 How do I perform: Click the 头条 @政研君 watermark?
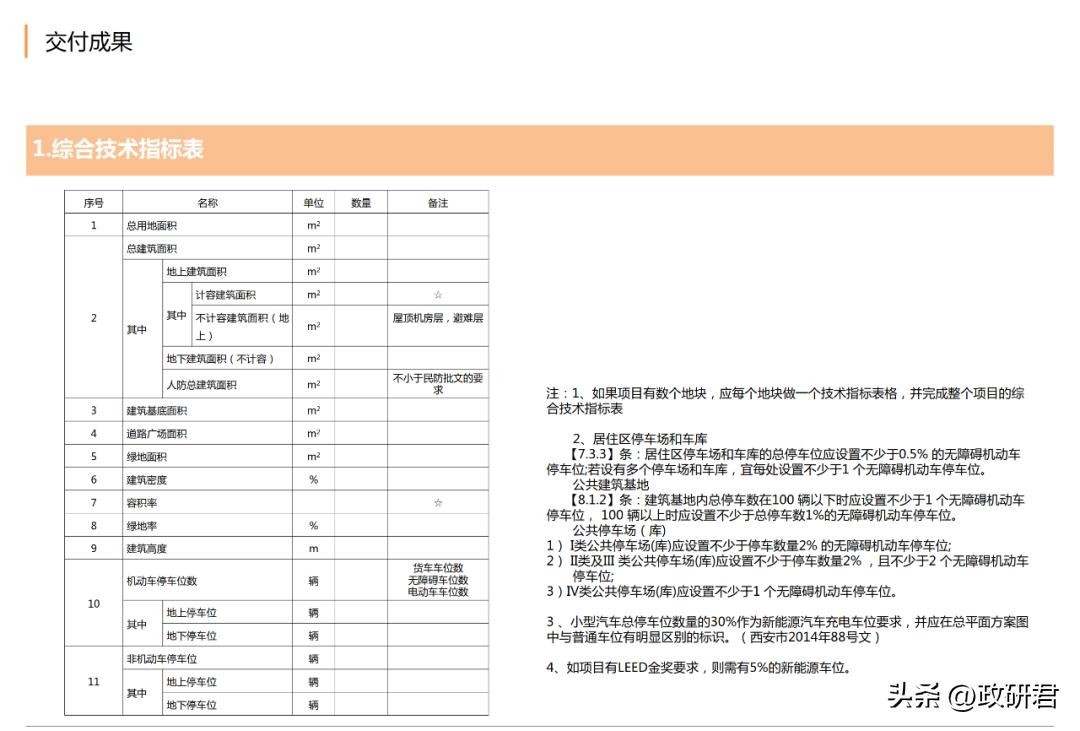tap(972, 696)
